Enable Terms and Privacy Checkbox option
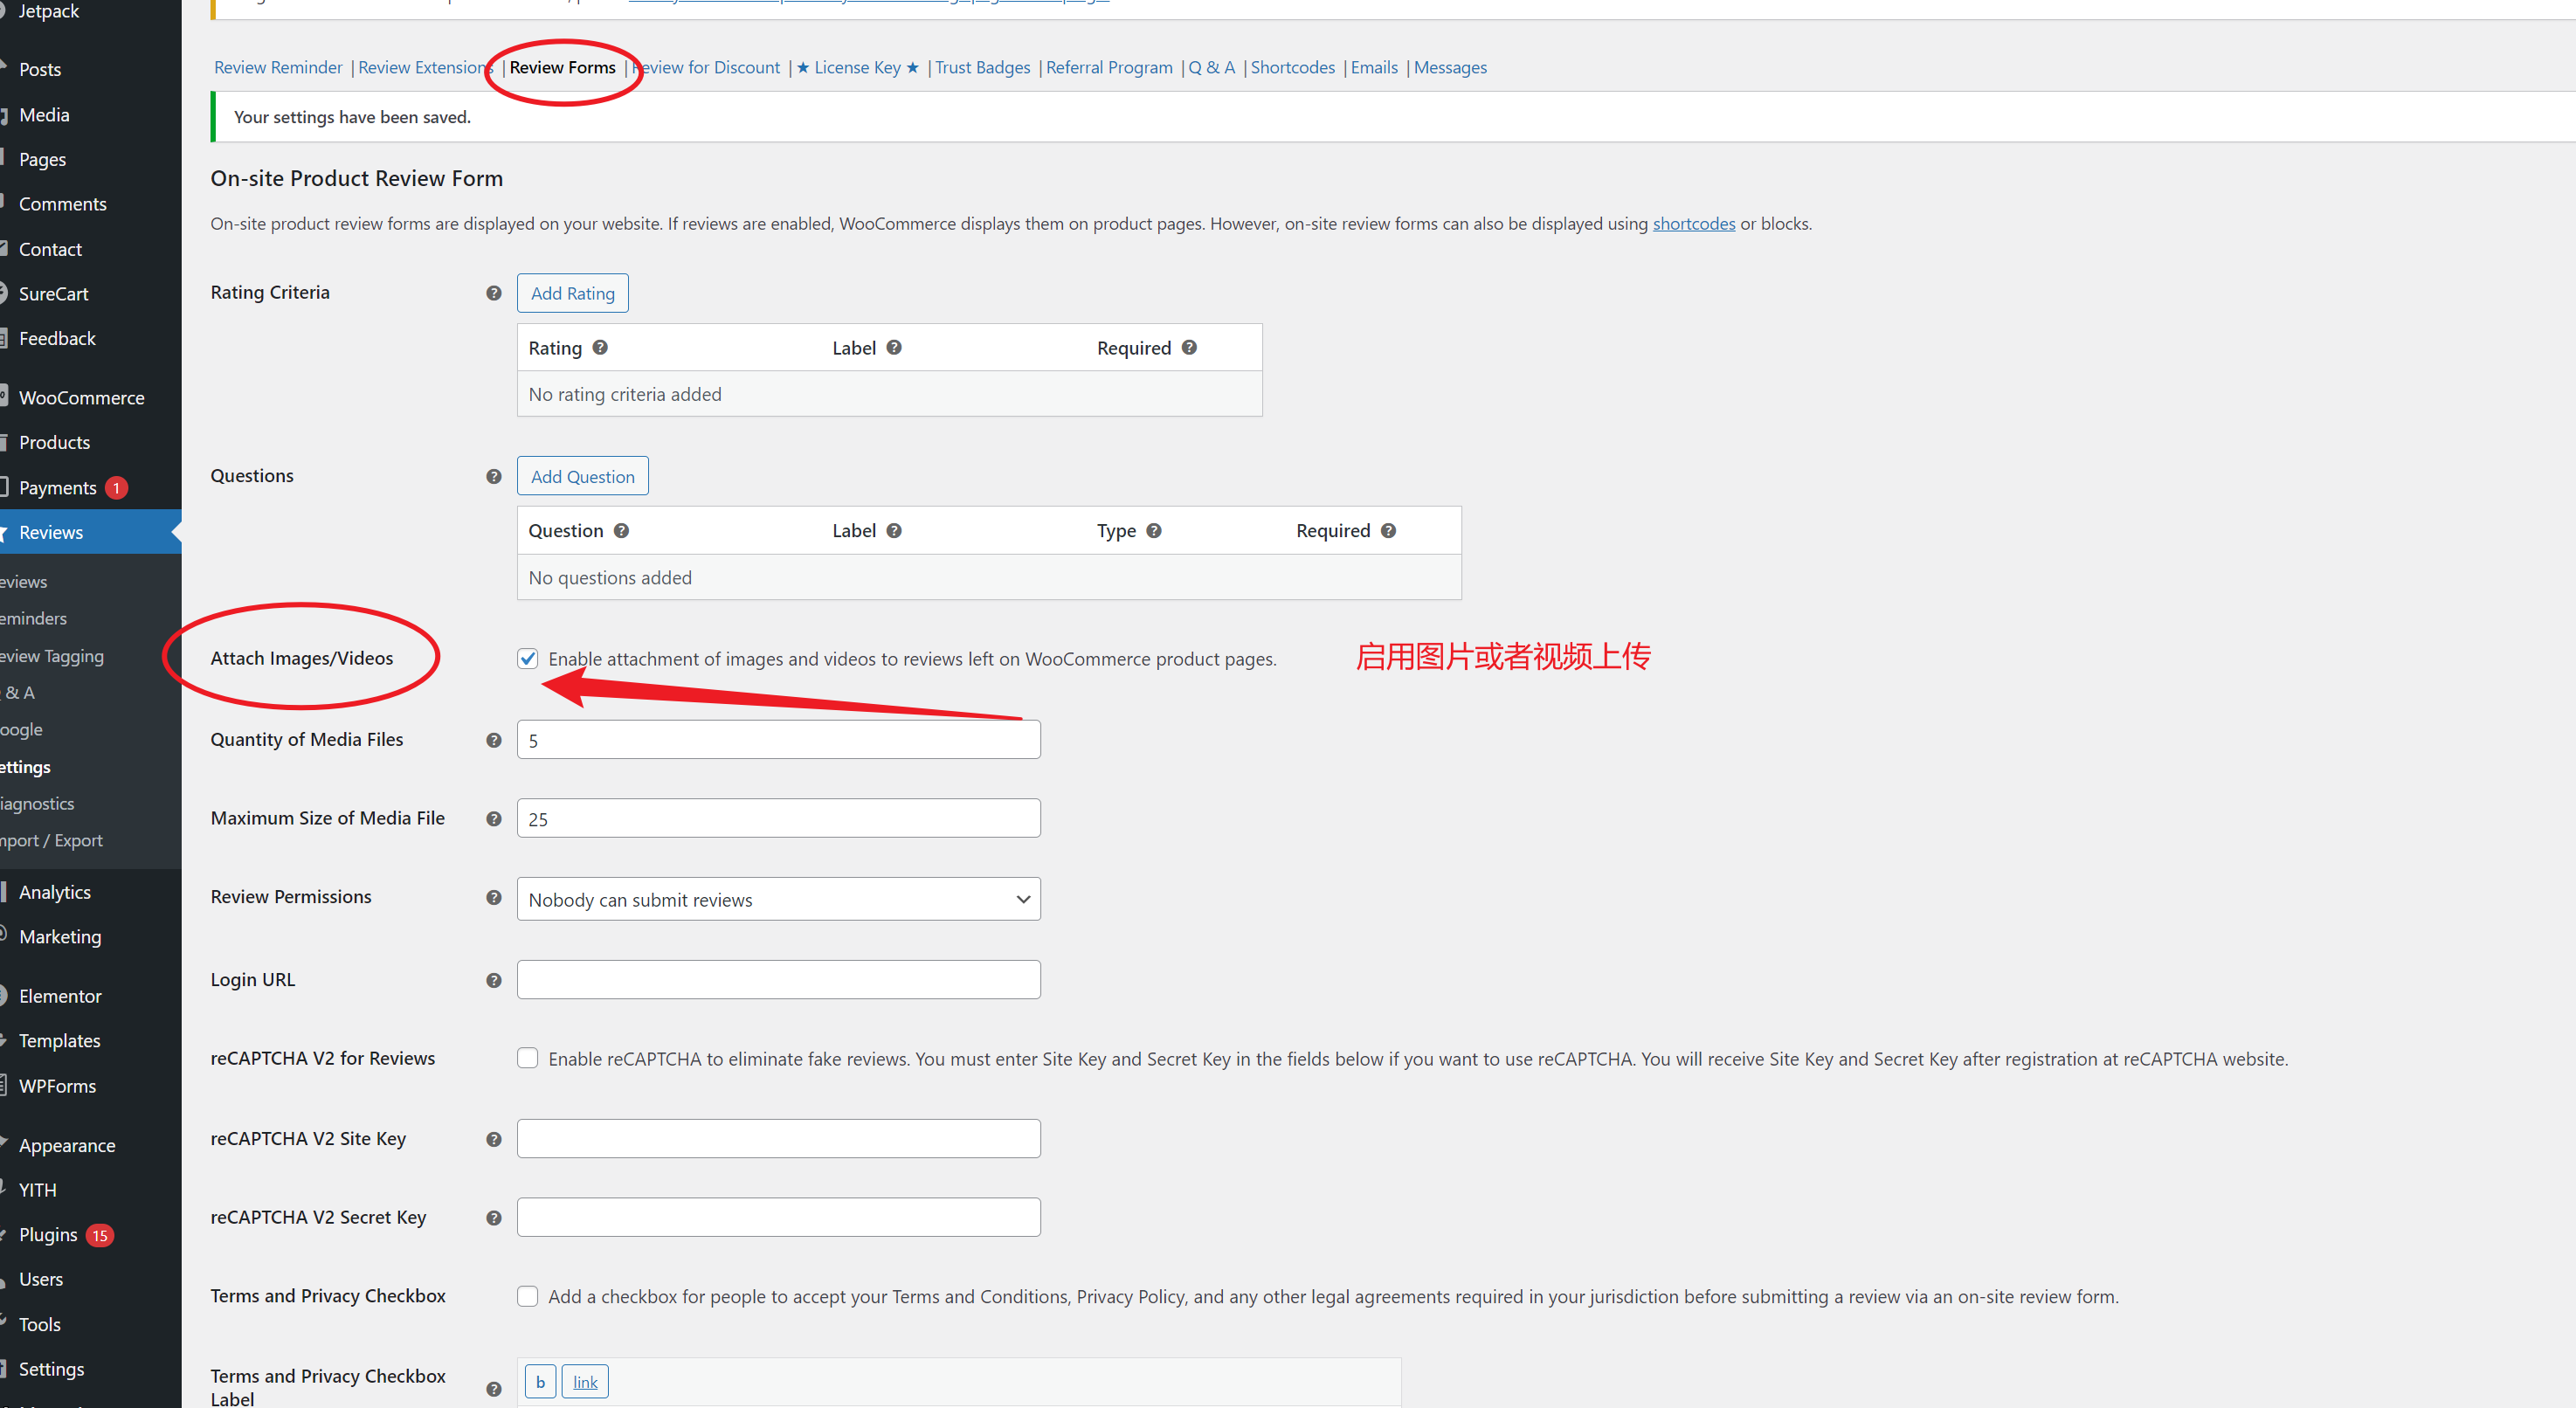2576x1408 pixels. tap(527, 1297)
